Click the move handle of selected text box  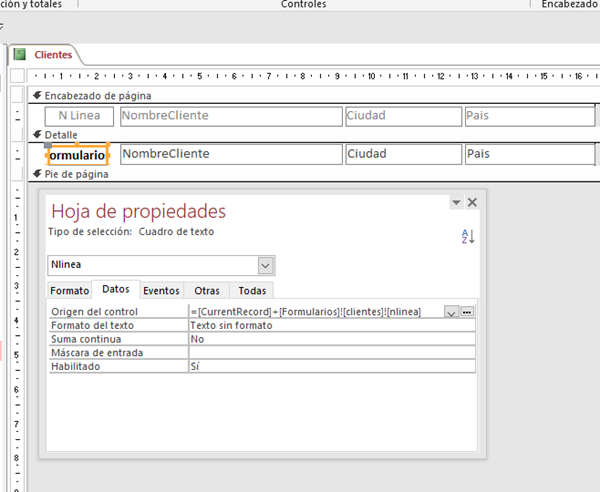(47, 146)
